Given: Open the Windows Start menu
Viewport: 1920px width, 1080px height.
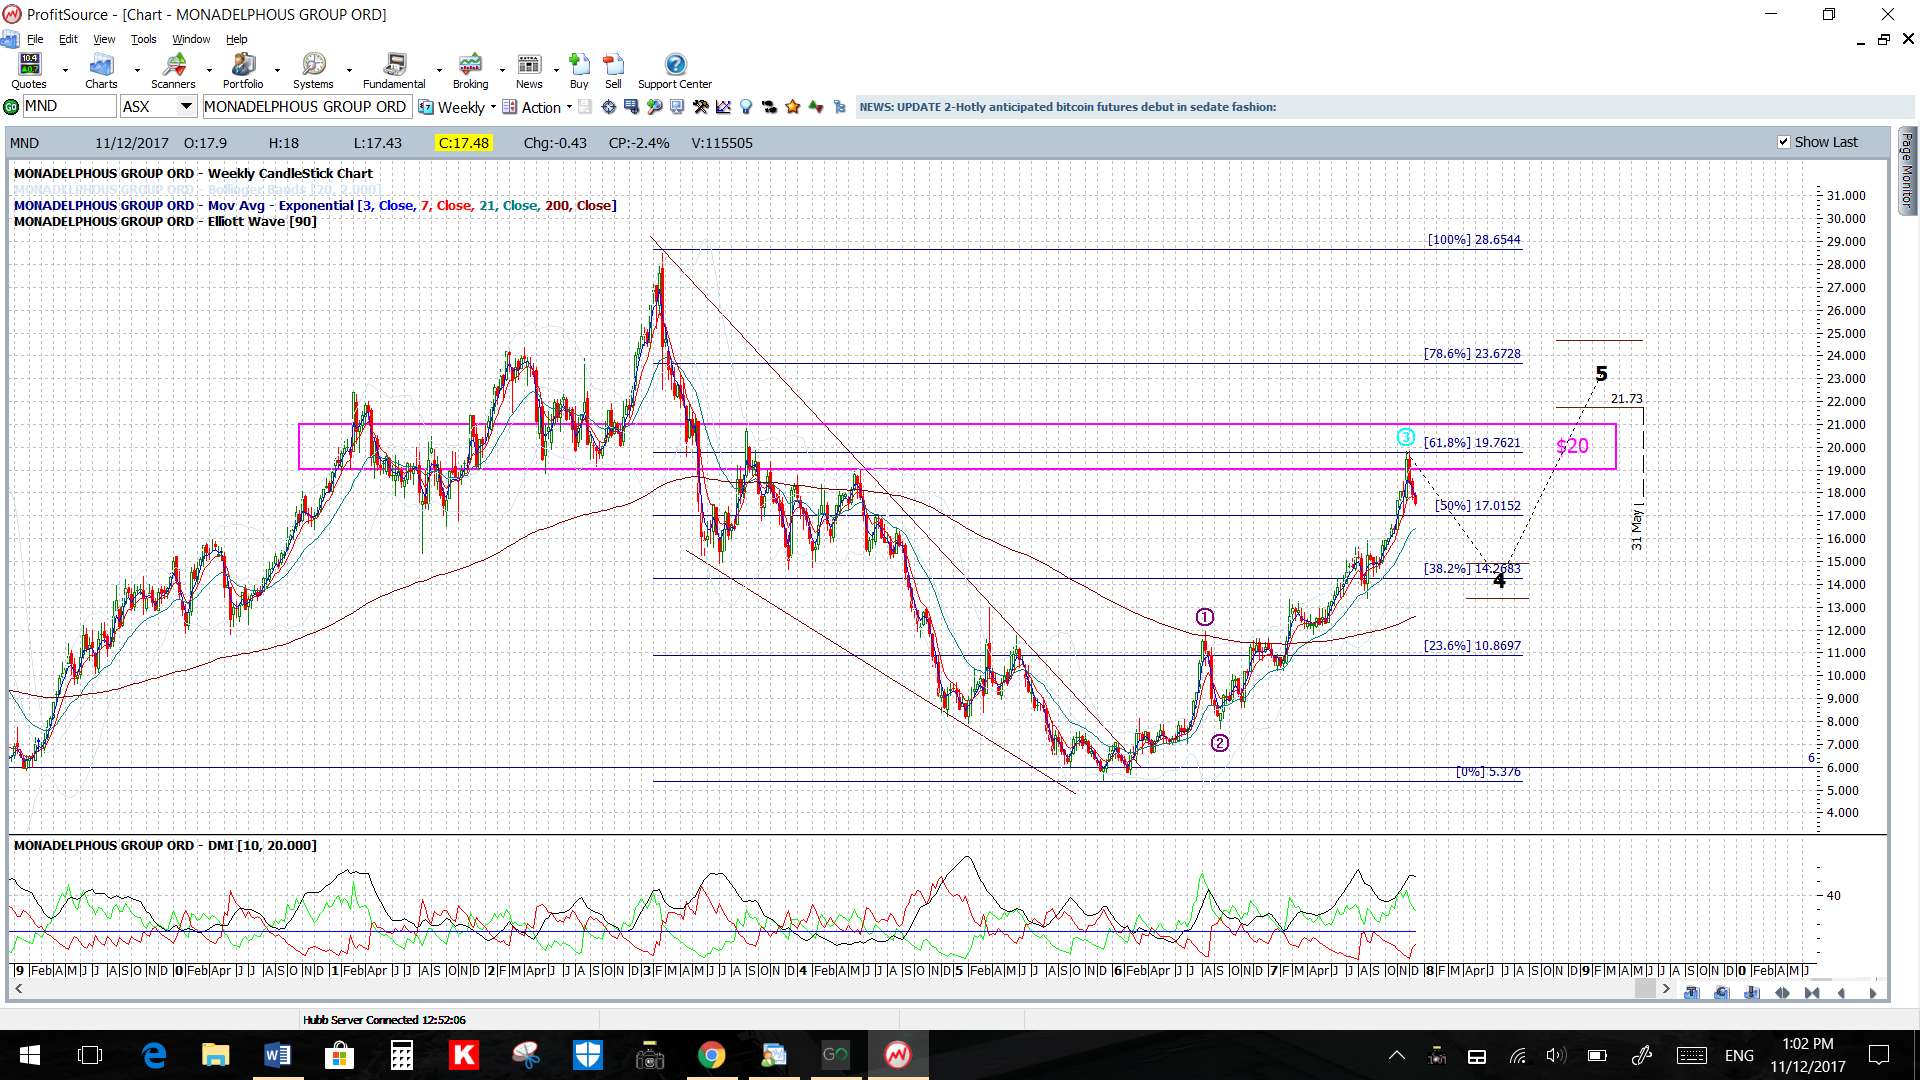Looking at the screenshot, I should click(x=30, y=1055).
